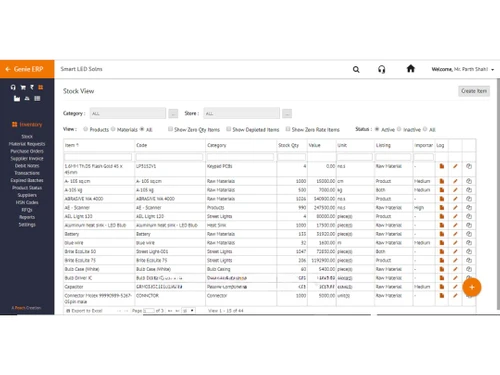500x375 pixels.
Task: Open the log icon on the Bulb Case (White) row
Action: (442, 269)
